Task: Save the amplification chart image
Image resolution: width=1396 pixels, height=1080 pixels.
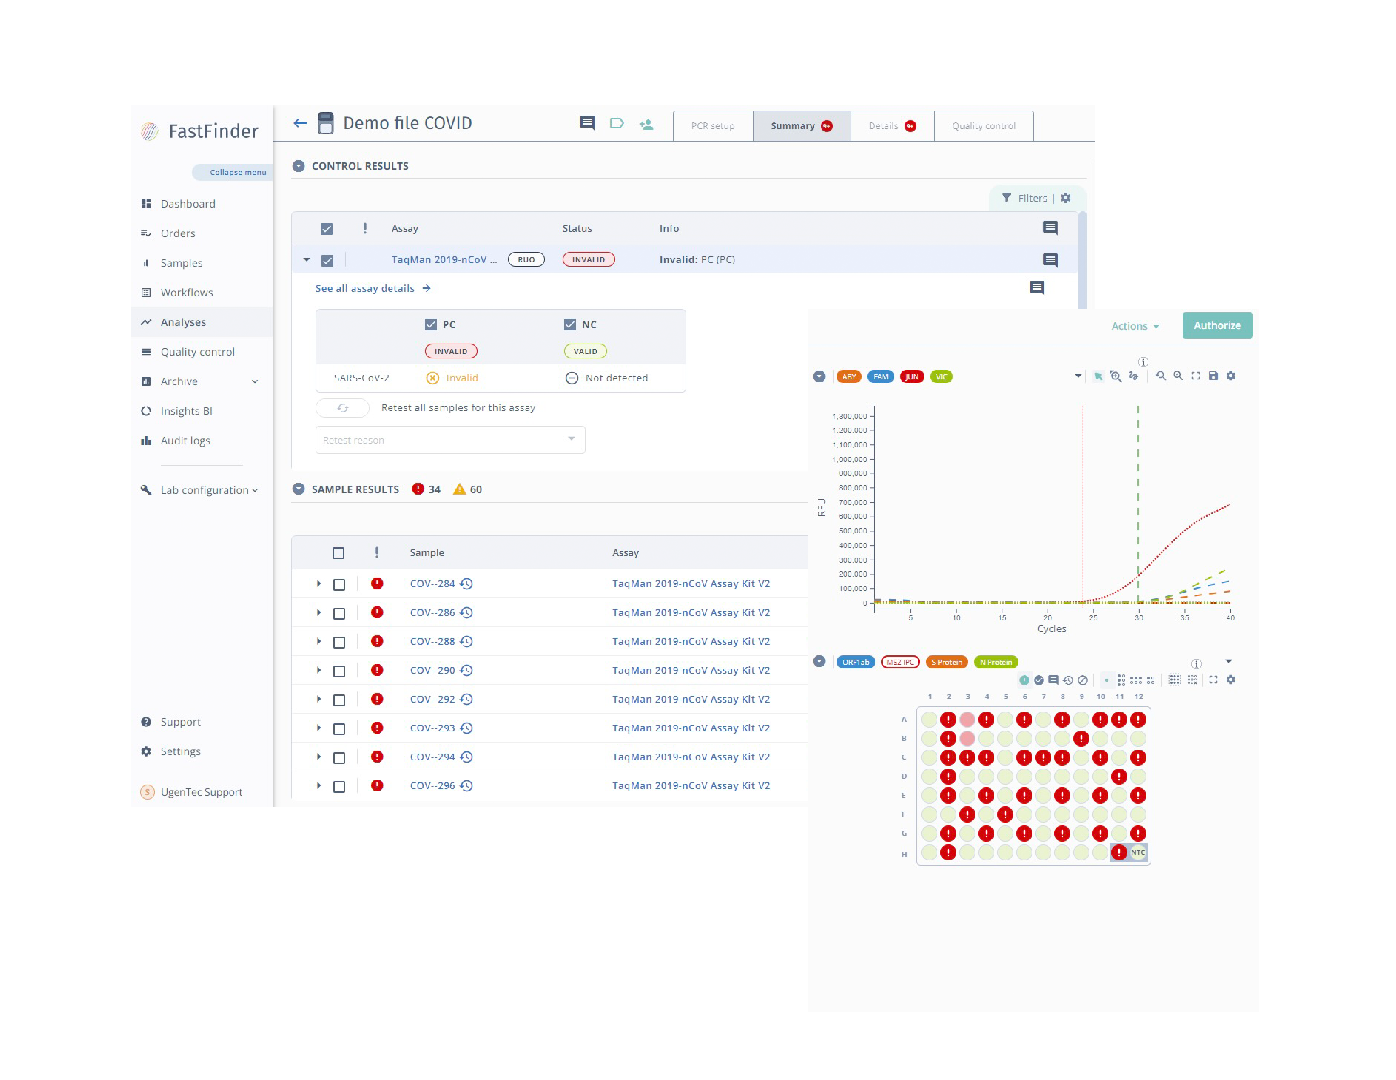Action: click(x=1213, y=376)
